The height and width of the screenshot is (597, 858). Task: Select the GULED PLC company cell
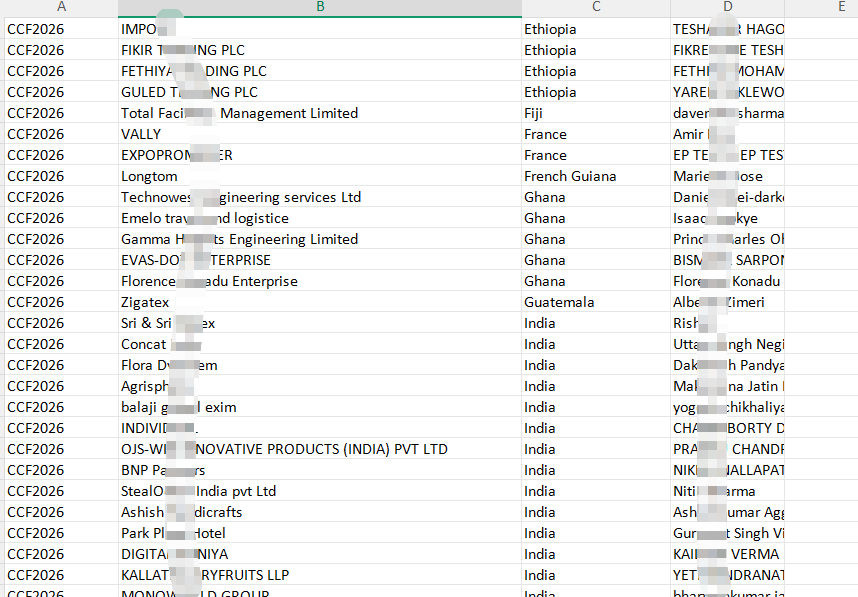[319, 92]
